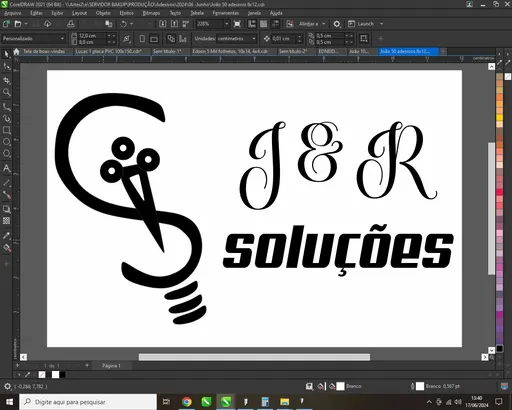Click the Export icon
512x410 pixels.
[x=174, y=24]
